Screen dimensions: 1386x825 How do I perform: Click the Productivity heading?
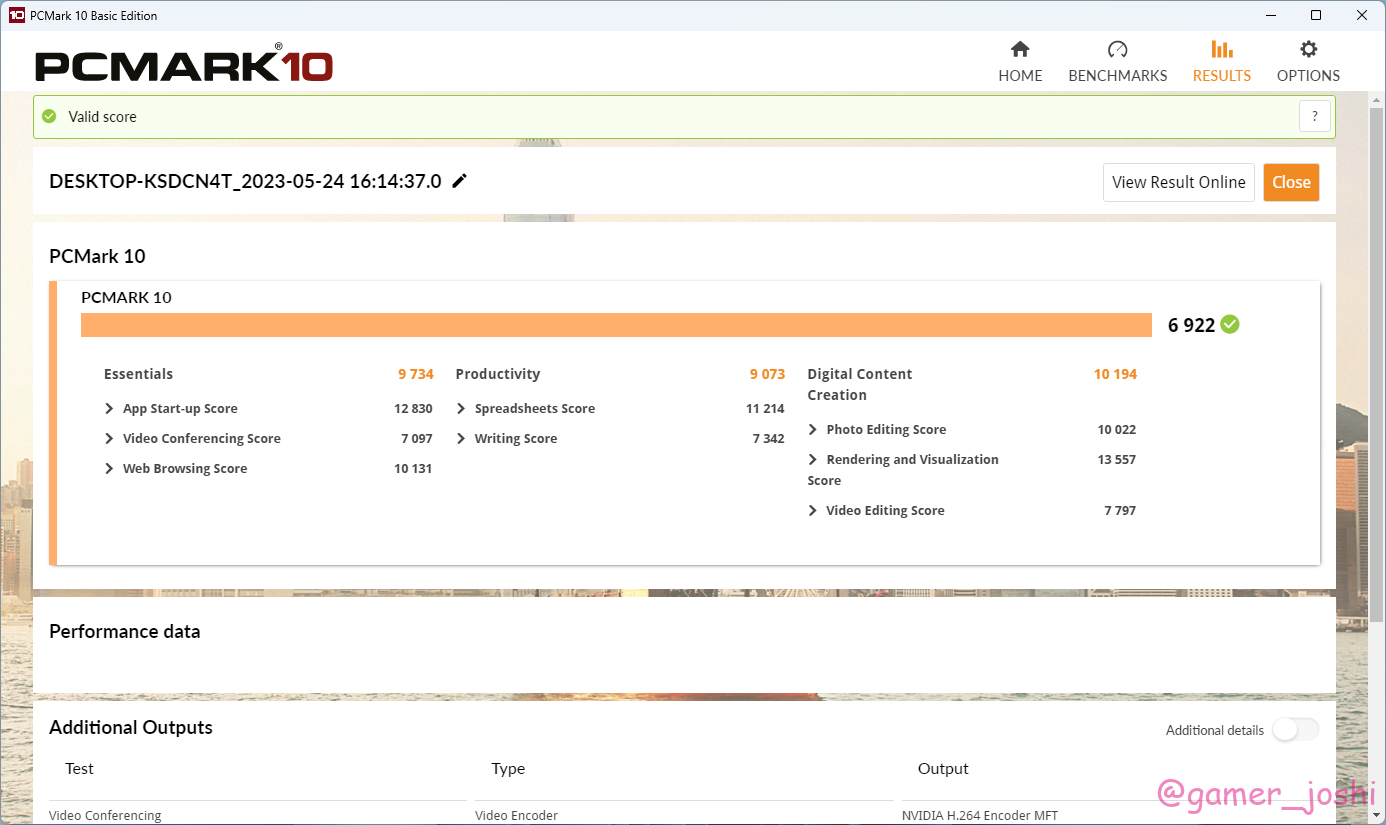(497, 374)
